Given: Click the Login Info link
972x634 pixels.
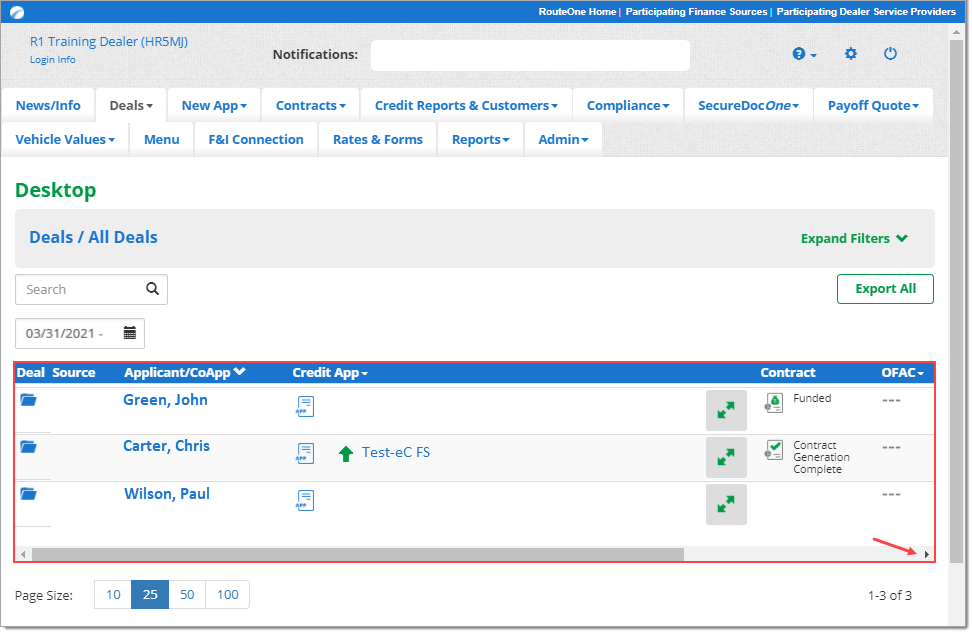Looking at the screenshot, I should pyautogui.click(x=53, y=59).
